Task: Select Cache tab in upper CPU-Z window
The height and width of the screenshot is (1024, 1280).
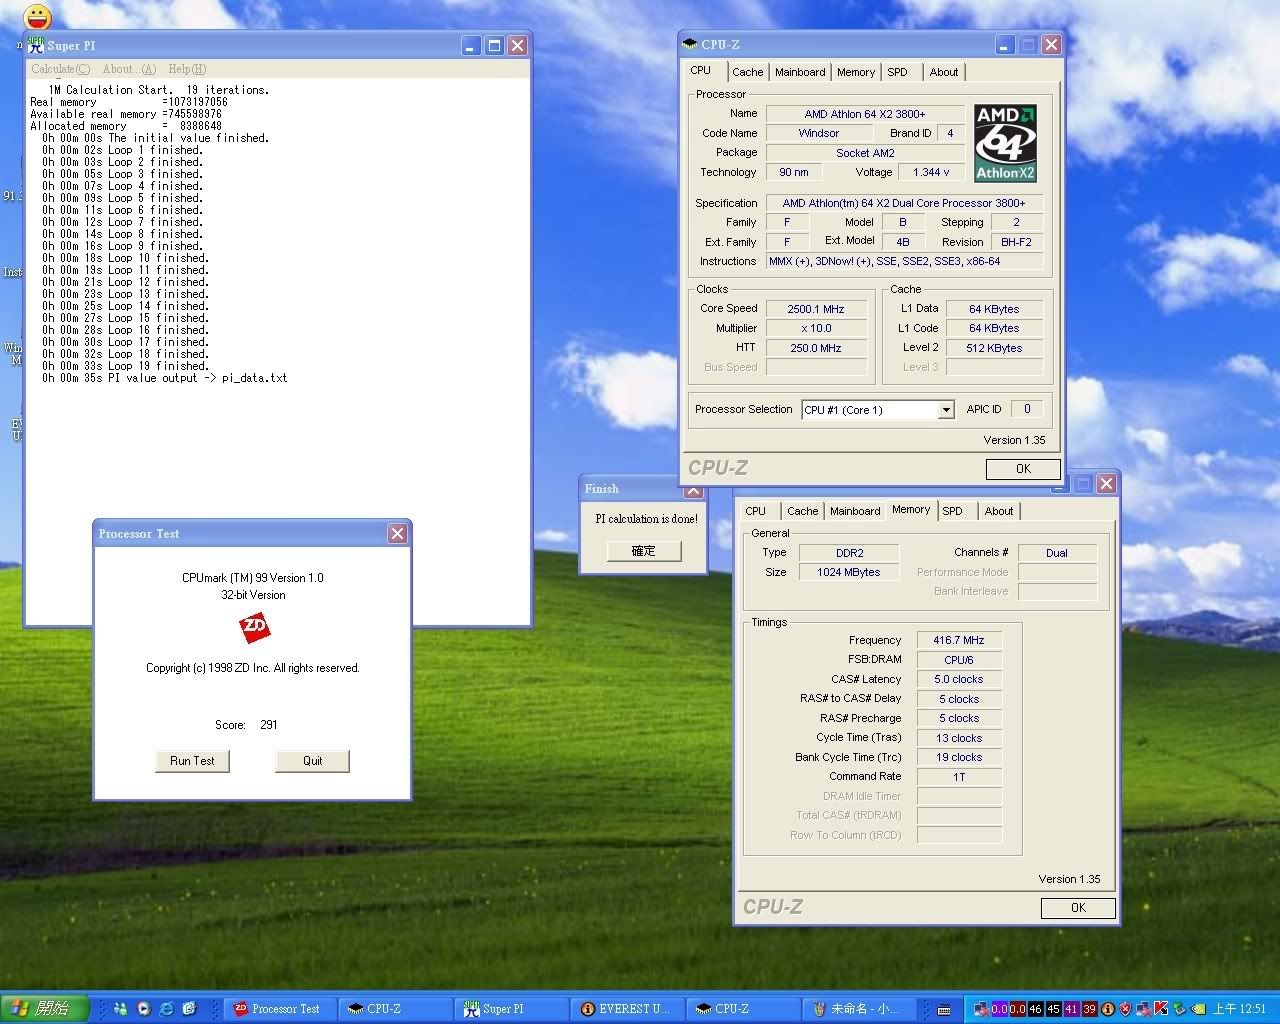Action: (x=747, y=72)
